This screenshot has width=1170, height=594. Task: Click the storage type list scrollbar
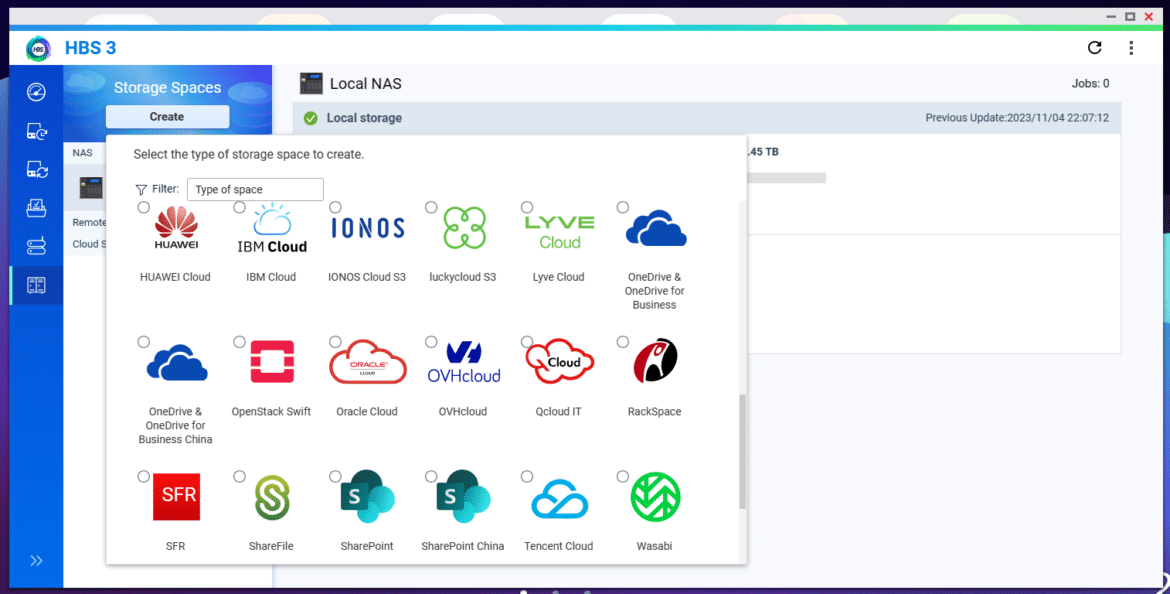(x=742, y=451)
